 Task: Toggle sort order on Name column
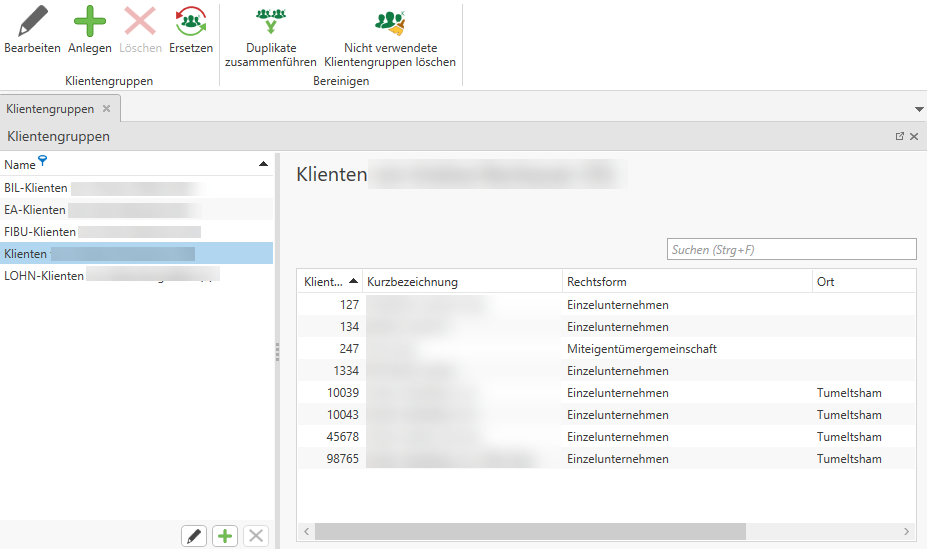[263, 163]
